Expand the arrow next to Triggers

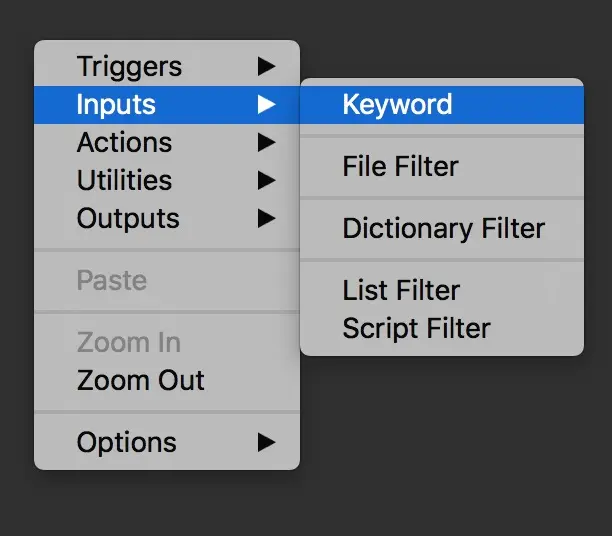pos(266,67)
